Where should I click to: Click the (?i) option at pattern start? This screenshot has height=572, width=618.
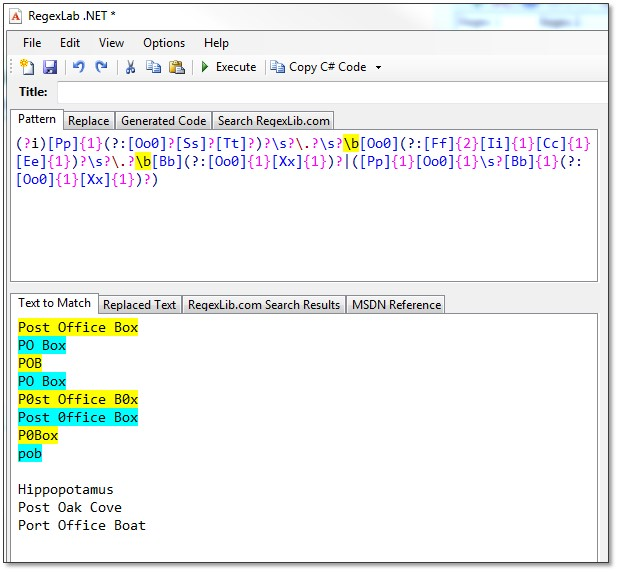pyautogui.click(x=32, y=143)
